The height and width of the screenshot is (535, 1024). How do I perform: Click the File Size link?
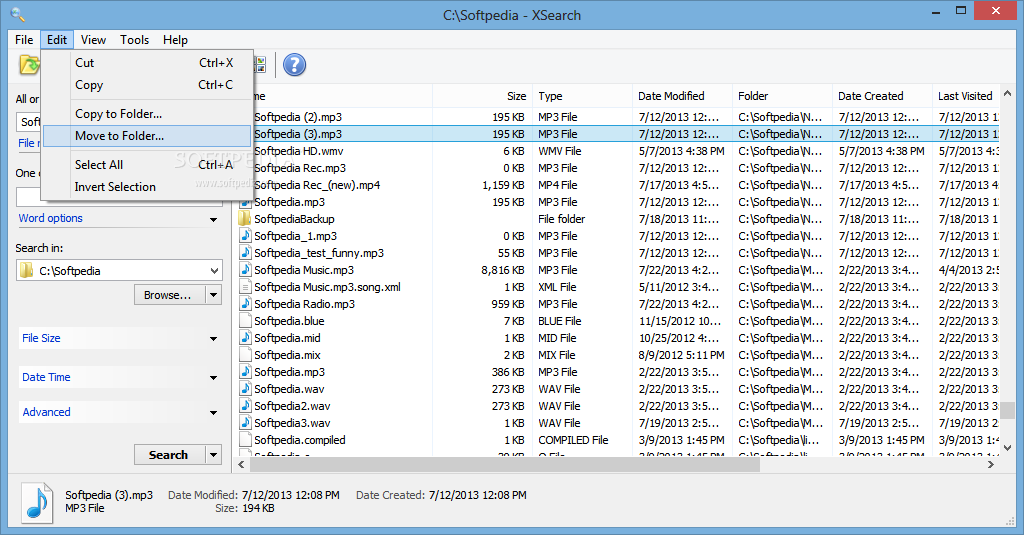pyautogui.click(x=41, y=338)
